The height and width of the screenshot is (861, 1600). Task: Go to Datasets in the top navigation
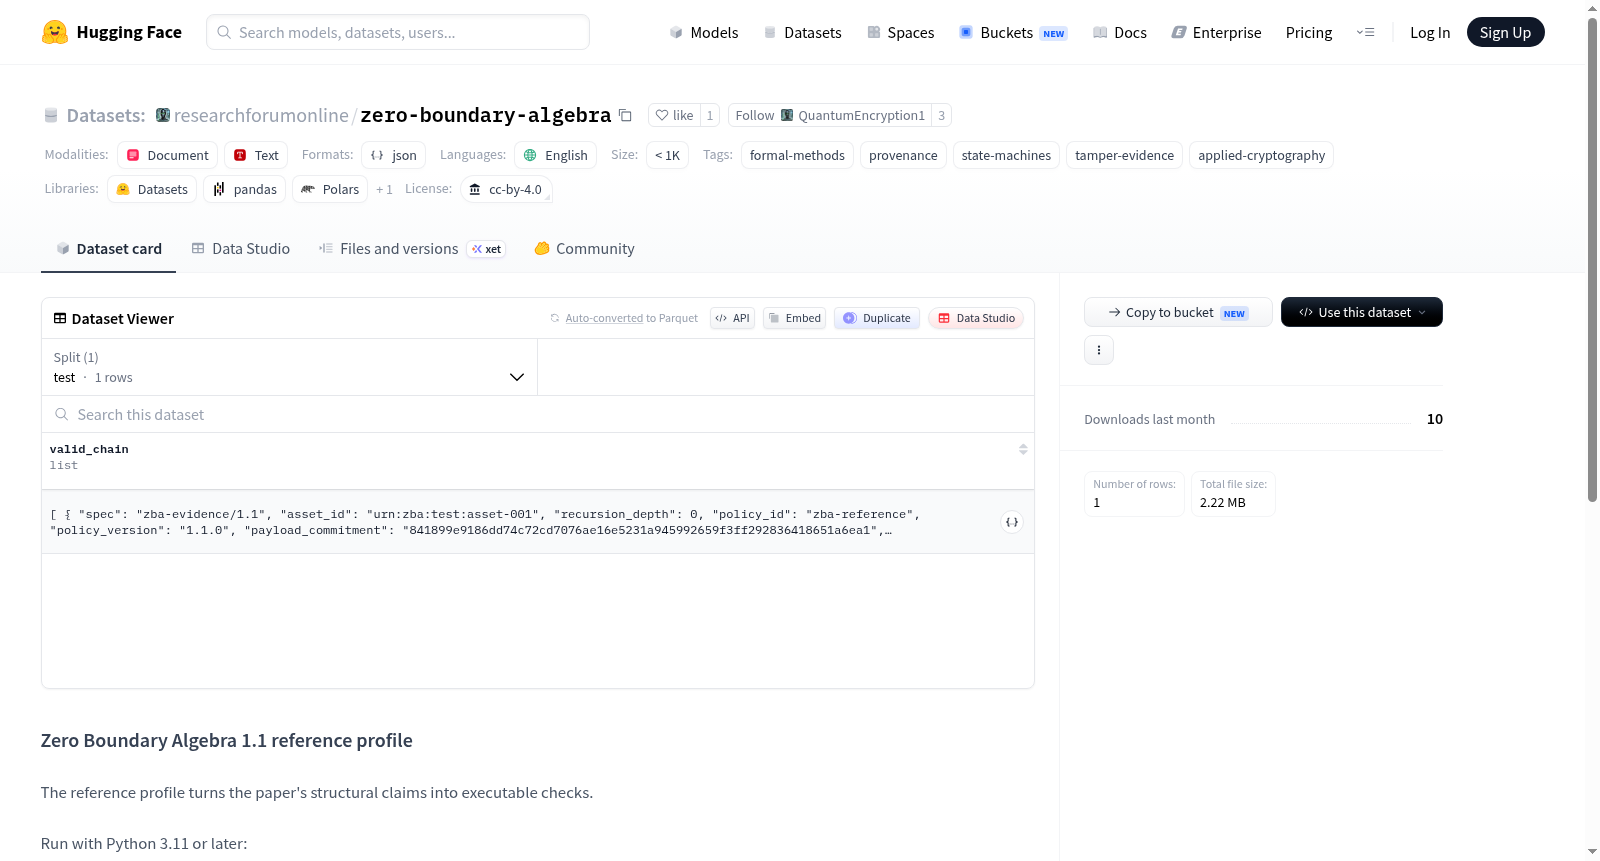(802, 32)
